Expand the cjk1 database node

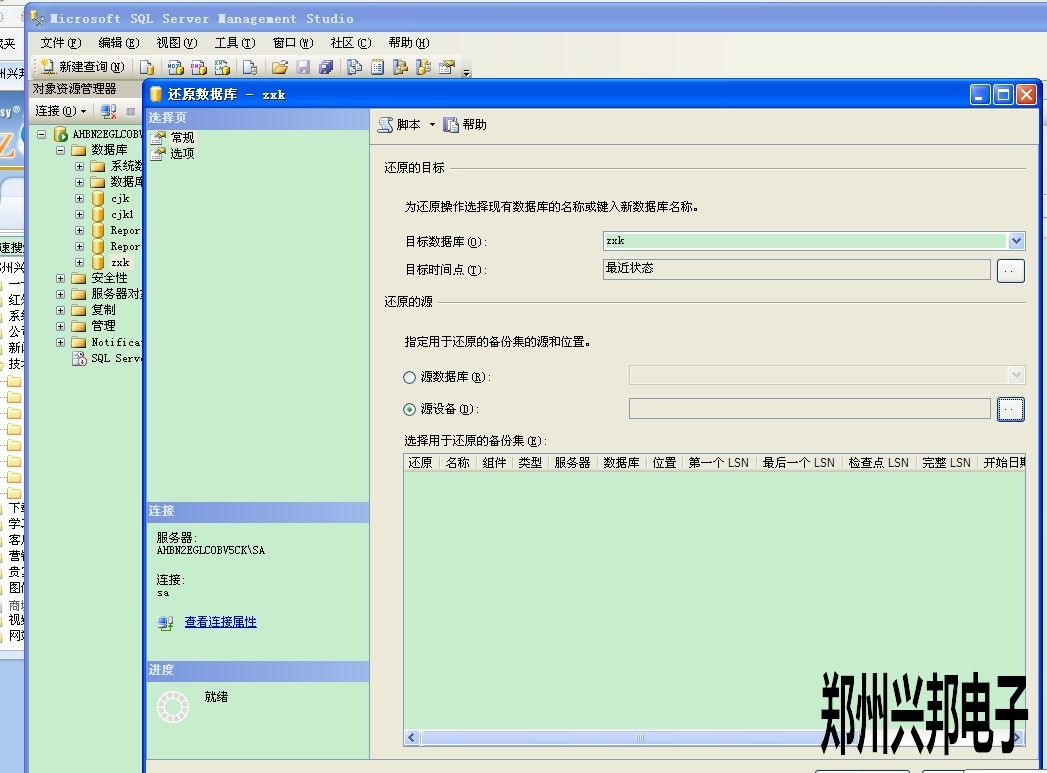(79, 214)
